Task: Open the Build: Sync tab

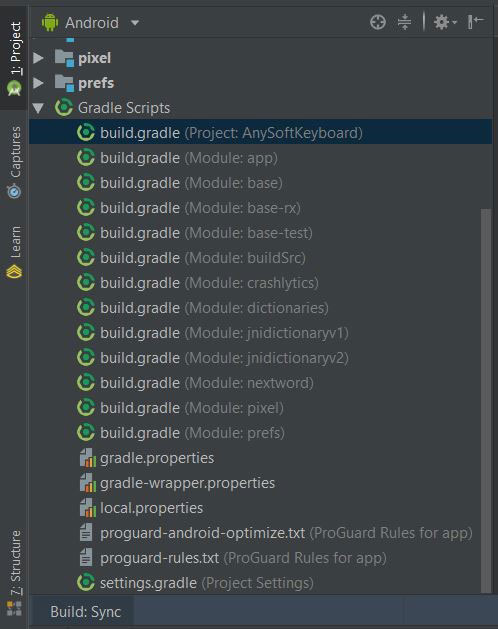Action: point(85,612)
